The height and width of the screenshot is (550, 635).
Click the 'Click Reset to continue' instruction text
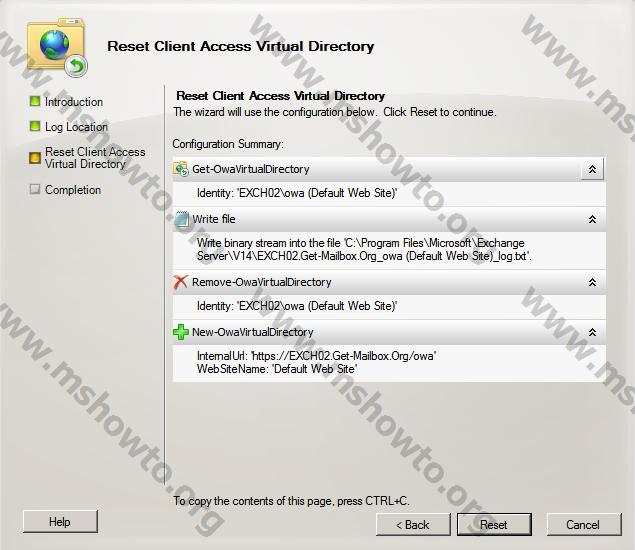tap(440, 112)
